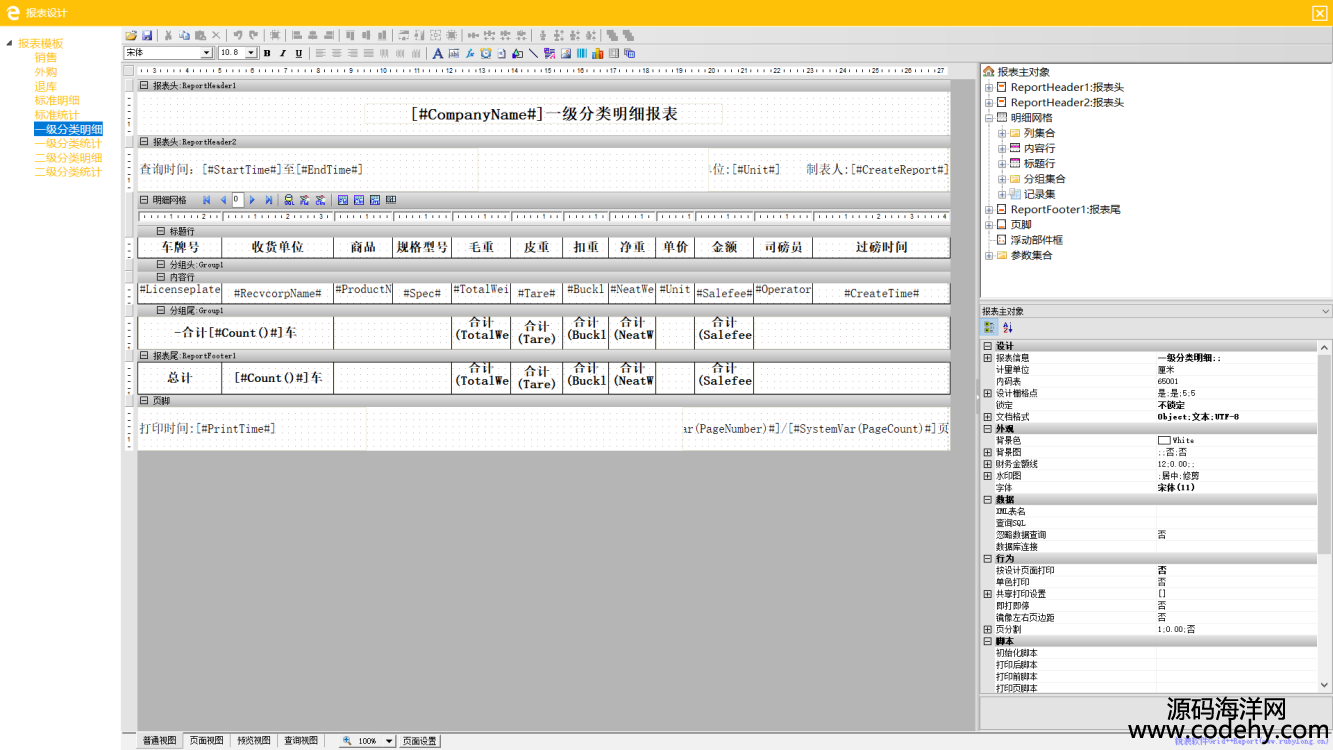This screenshot has height=750, width=1333.
Task: Open the 100% zoom level dropdown
Action: pos(389,741)
